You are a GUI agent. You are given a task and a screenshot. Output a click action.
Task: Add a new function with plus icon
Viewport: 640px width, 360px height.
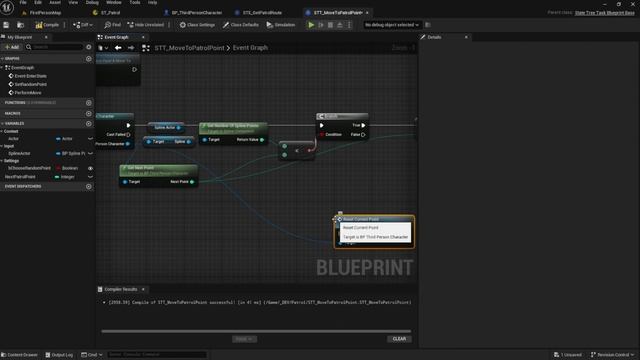coord(89,103)
